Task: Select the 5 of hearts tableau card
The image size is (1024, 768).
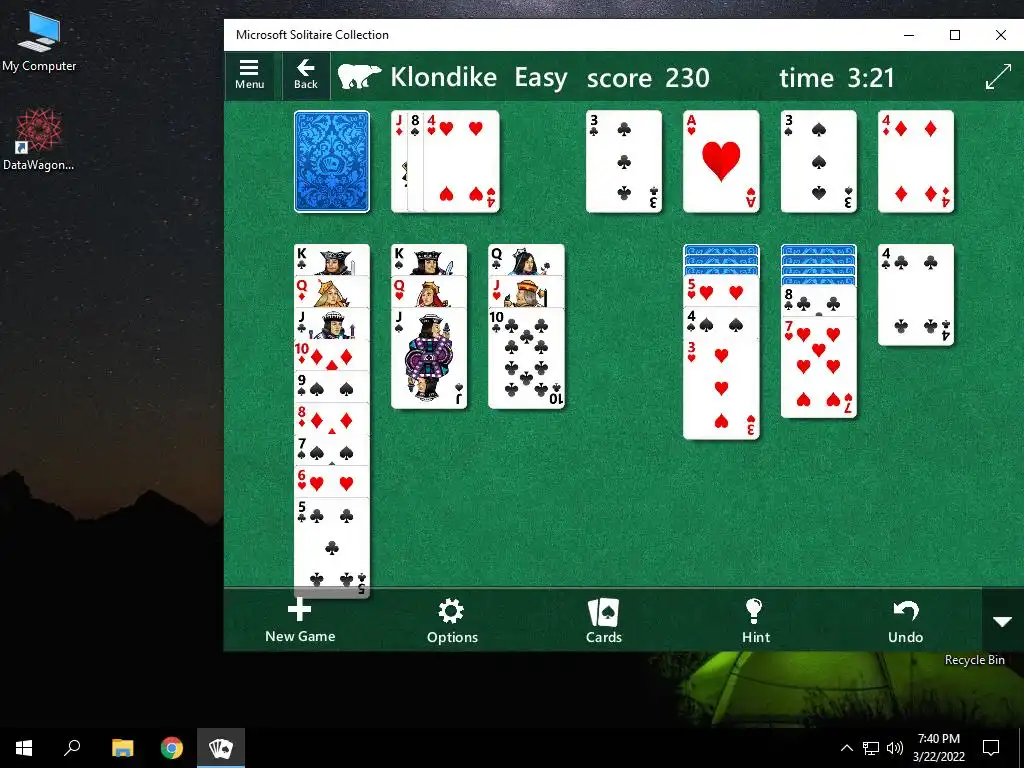Action: point(721,292)
